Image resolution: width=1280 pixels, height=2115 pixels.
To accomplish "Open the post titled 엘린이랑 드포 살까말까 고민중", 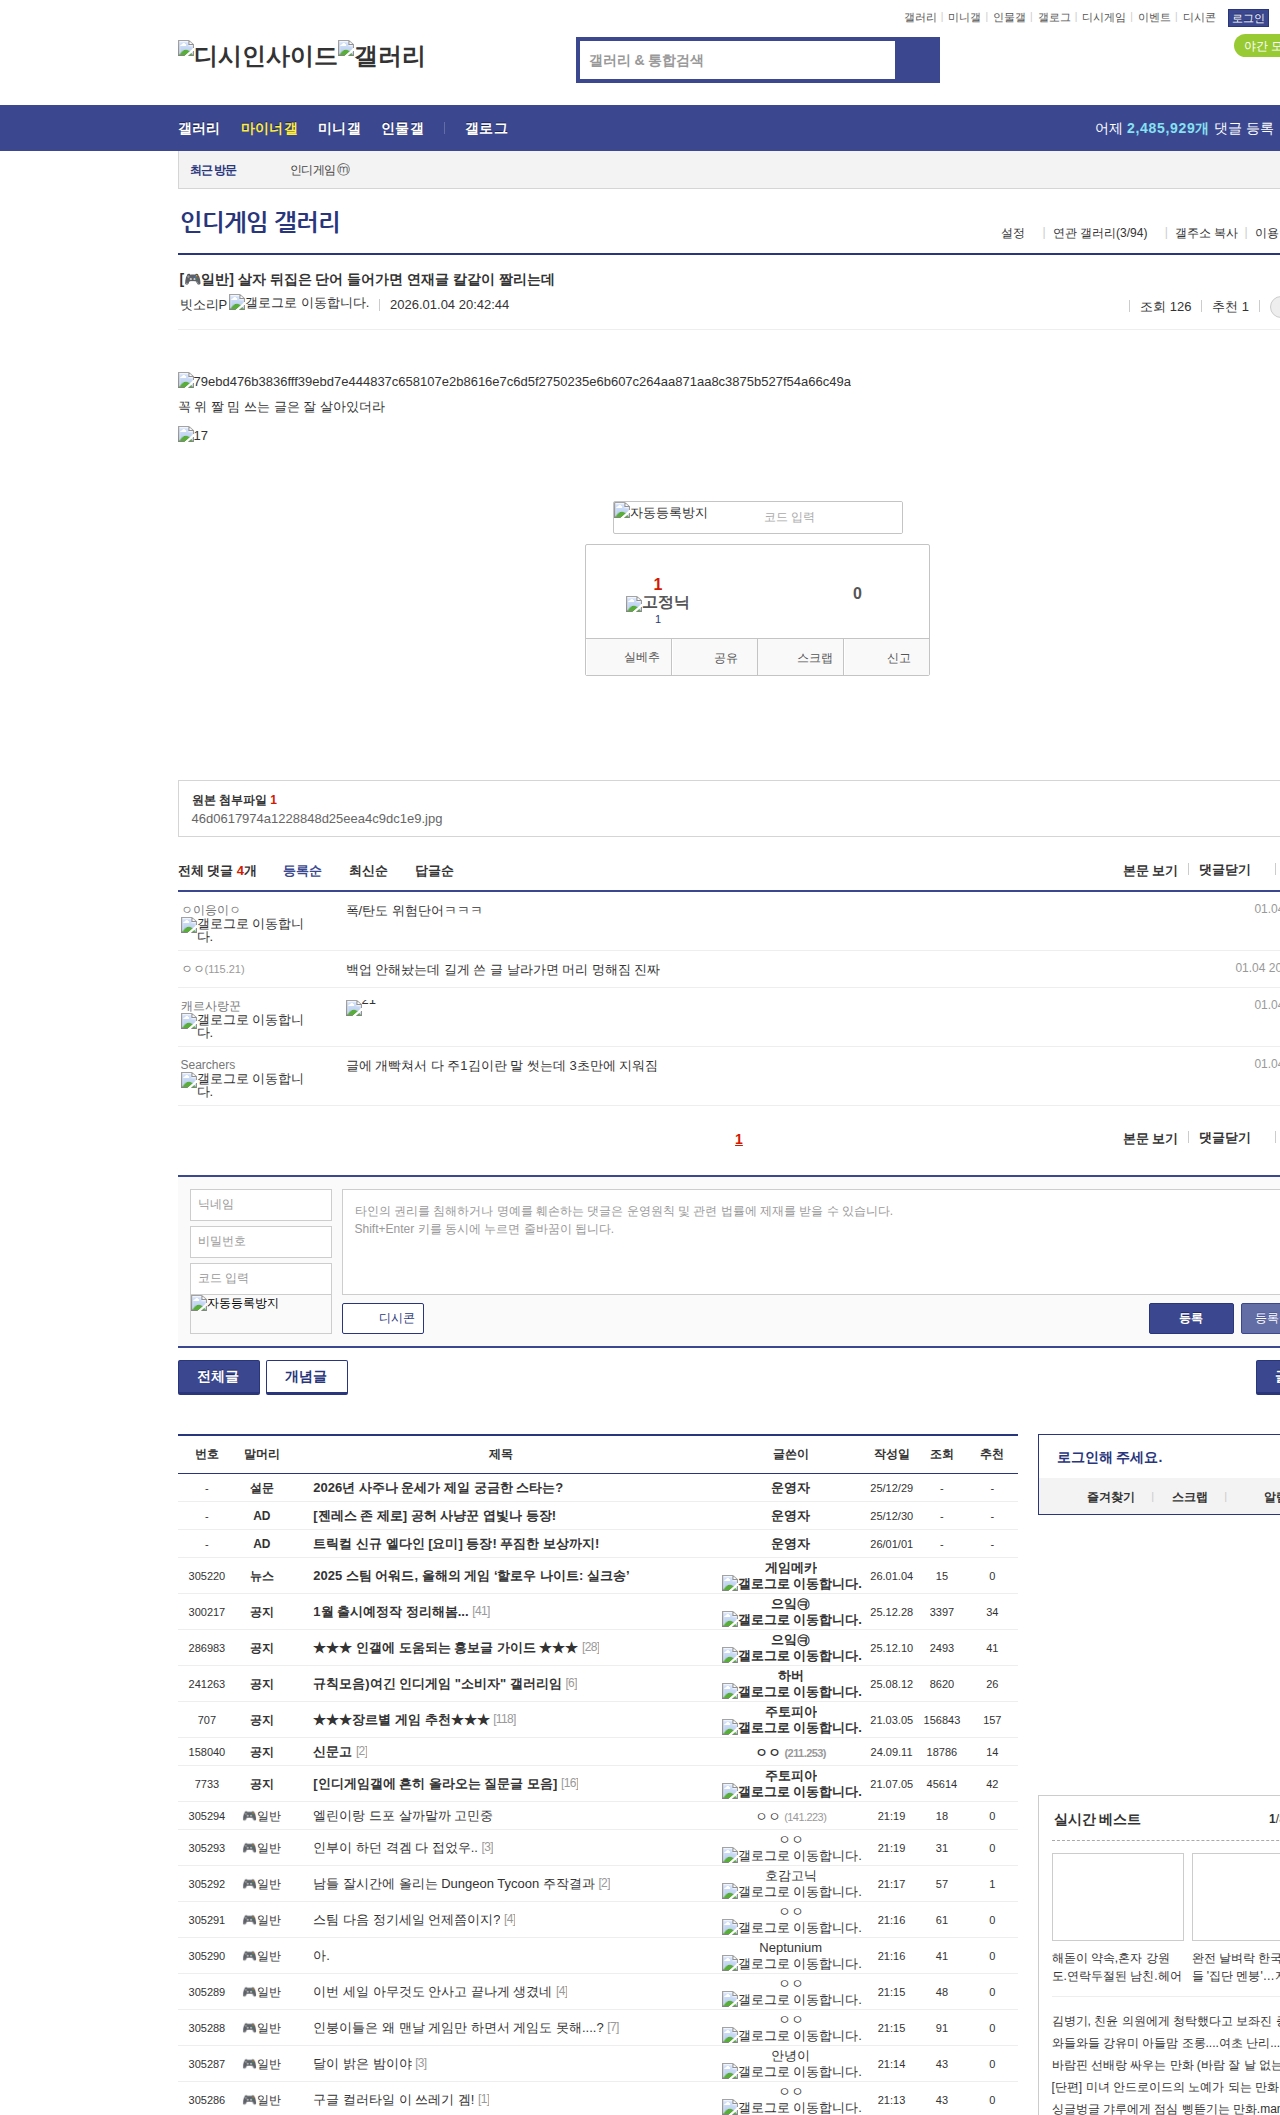I will click(402, 1816).
